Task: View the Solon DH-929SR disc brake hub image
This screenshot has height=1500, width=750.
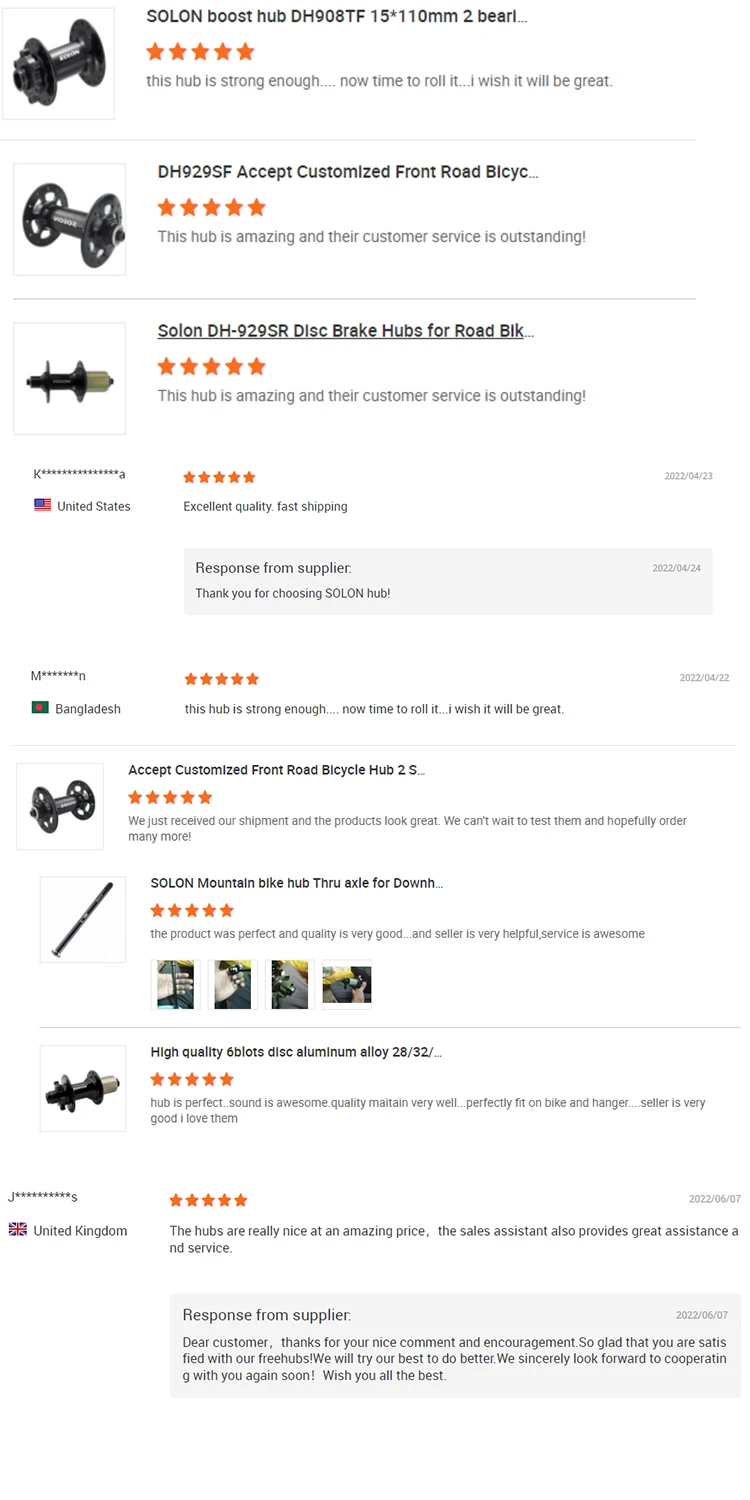Action: (x=70, y=378)
